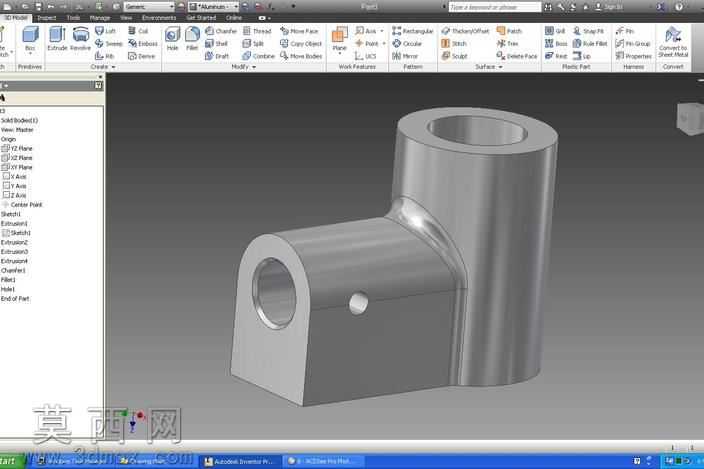
Task: Open the Axis tool dropdown arrow
Action: (382, 31)
